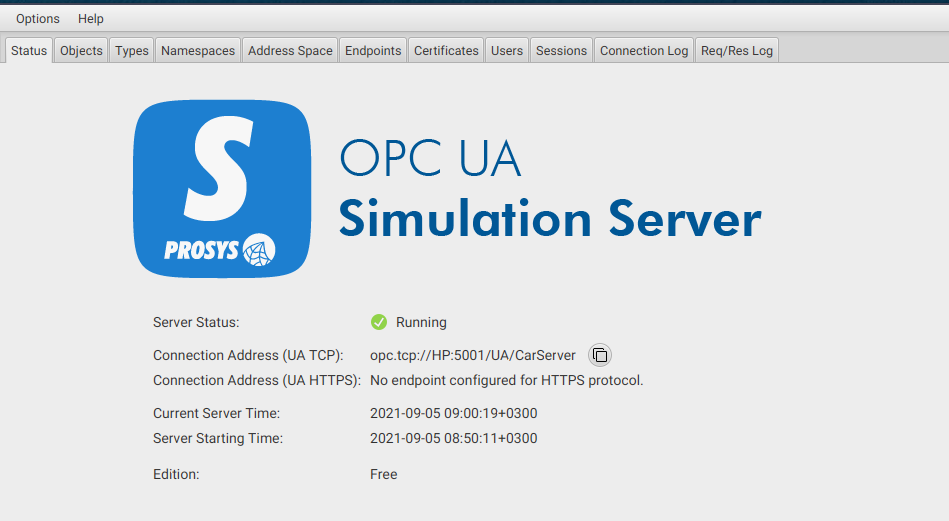Switch to the Users tab

507,51
